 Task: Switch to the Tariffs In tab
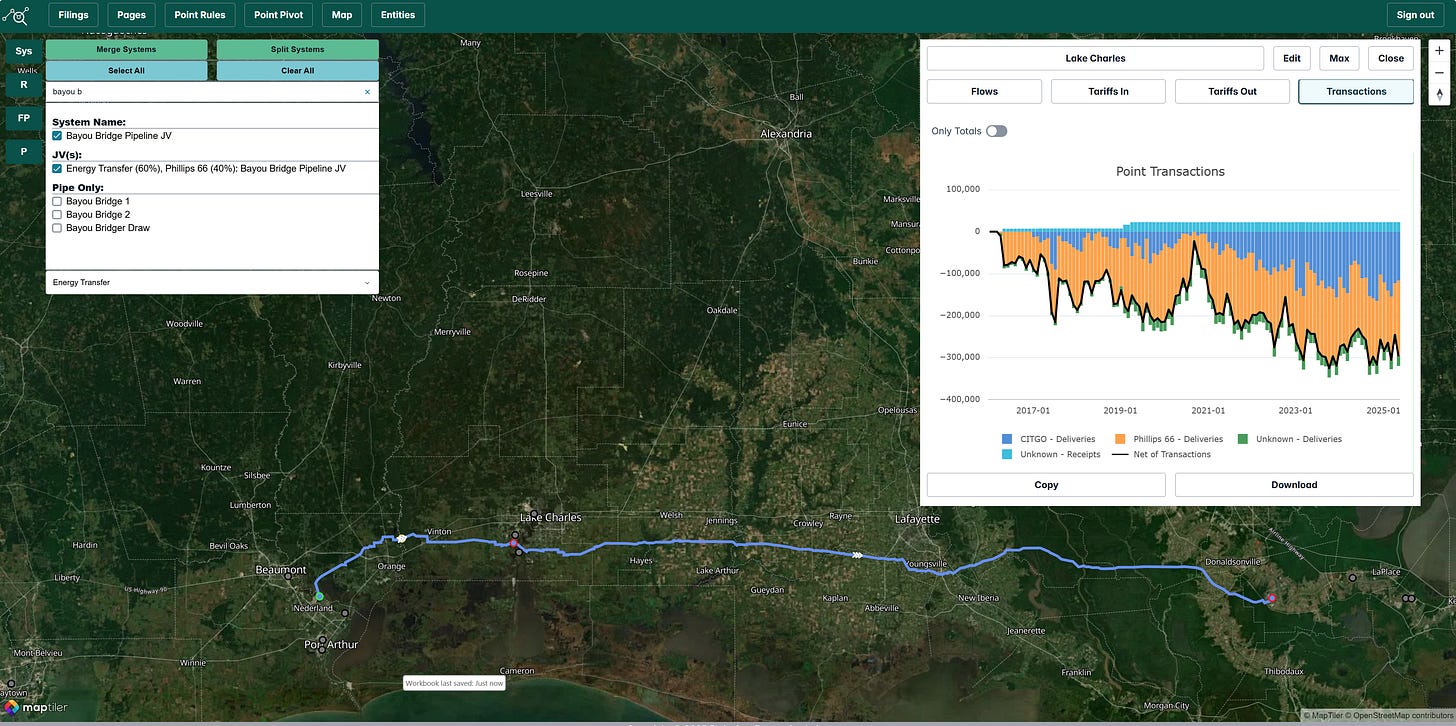point(1108,91)
